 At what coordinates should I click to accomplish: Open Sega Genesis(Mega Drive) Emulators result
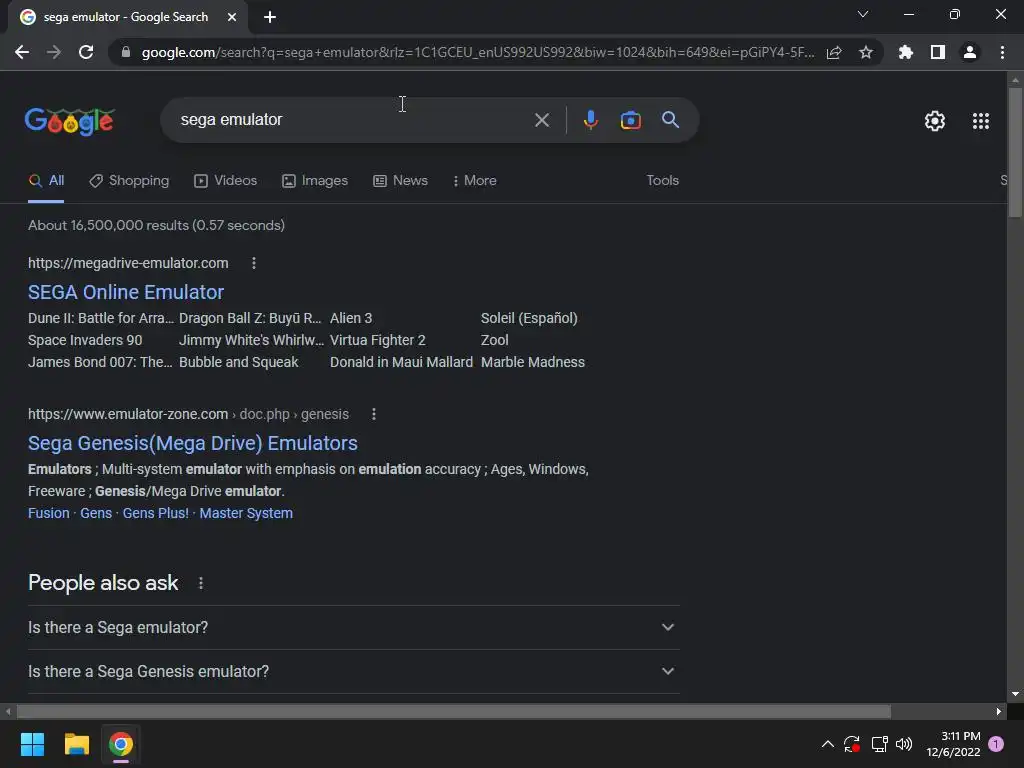point(193,443)
